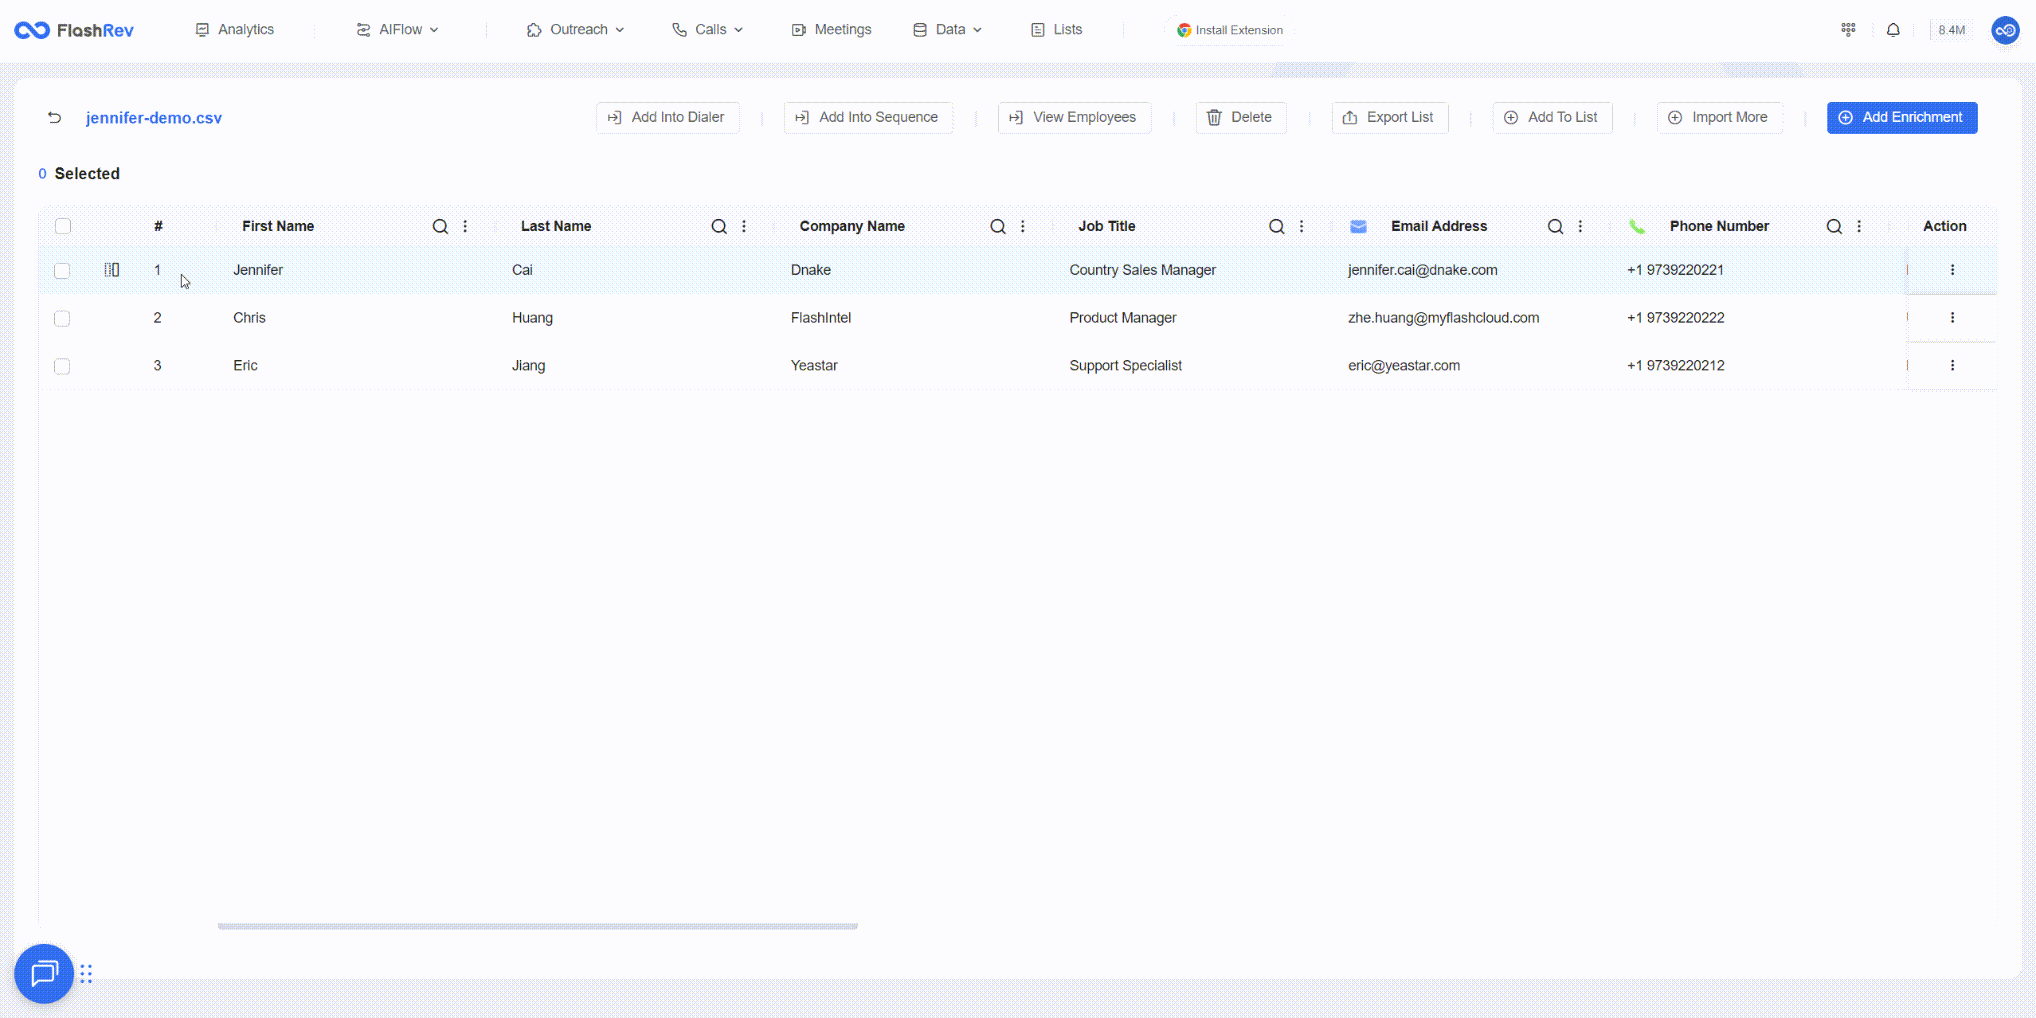Viewport: 2036px width, 1018px height.
Task: Expand the AIFlow dropdown menu
Action: pyautogui.click(x=398, y=30)
